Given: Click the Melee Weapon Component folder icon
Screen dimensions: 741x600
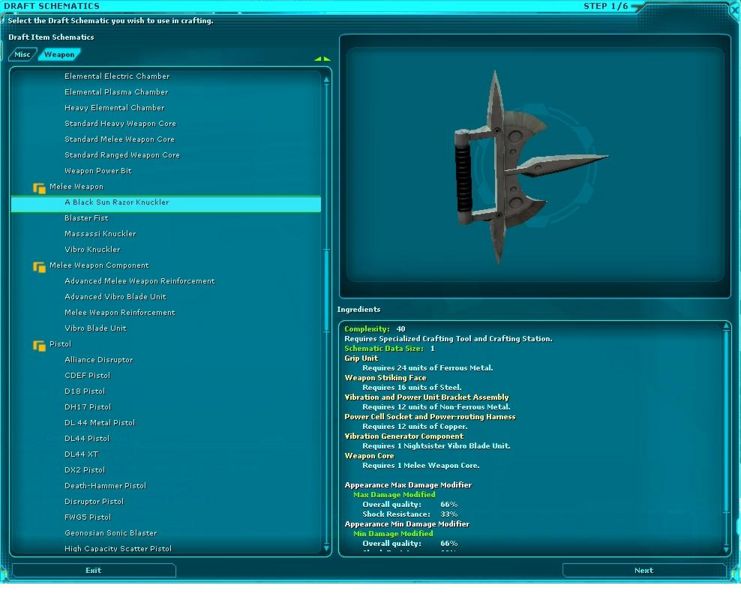Looking at the screenshot, I should (x=39, y=266).
